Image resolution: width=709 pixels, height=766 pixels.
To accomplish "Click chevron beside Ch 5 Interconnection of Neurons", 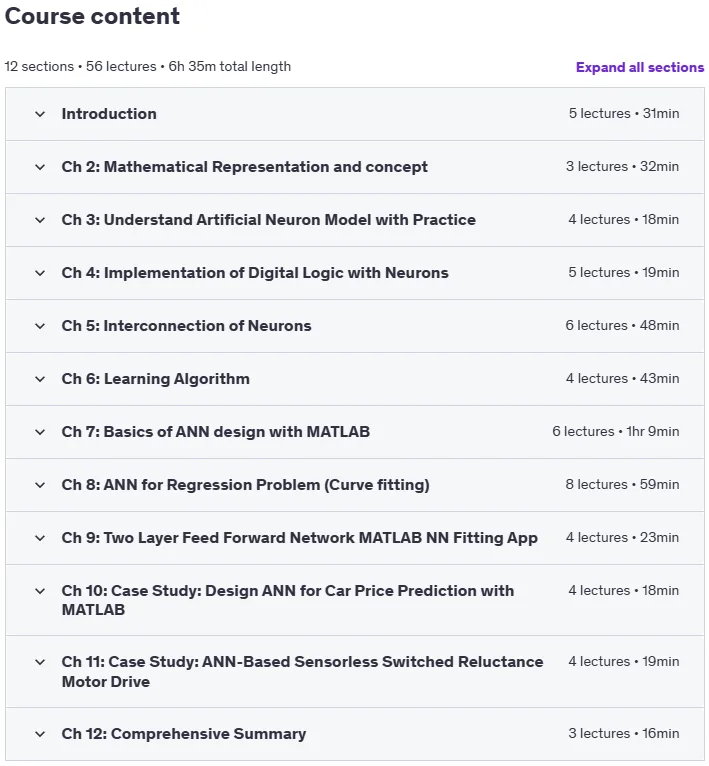I will pos(40,326).
